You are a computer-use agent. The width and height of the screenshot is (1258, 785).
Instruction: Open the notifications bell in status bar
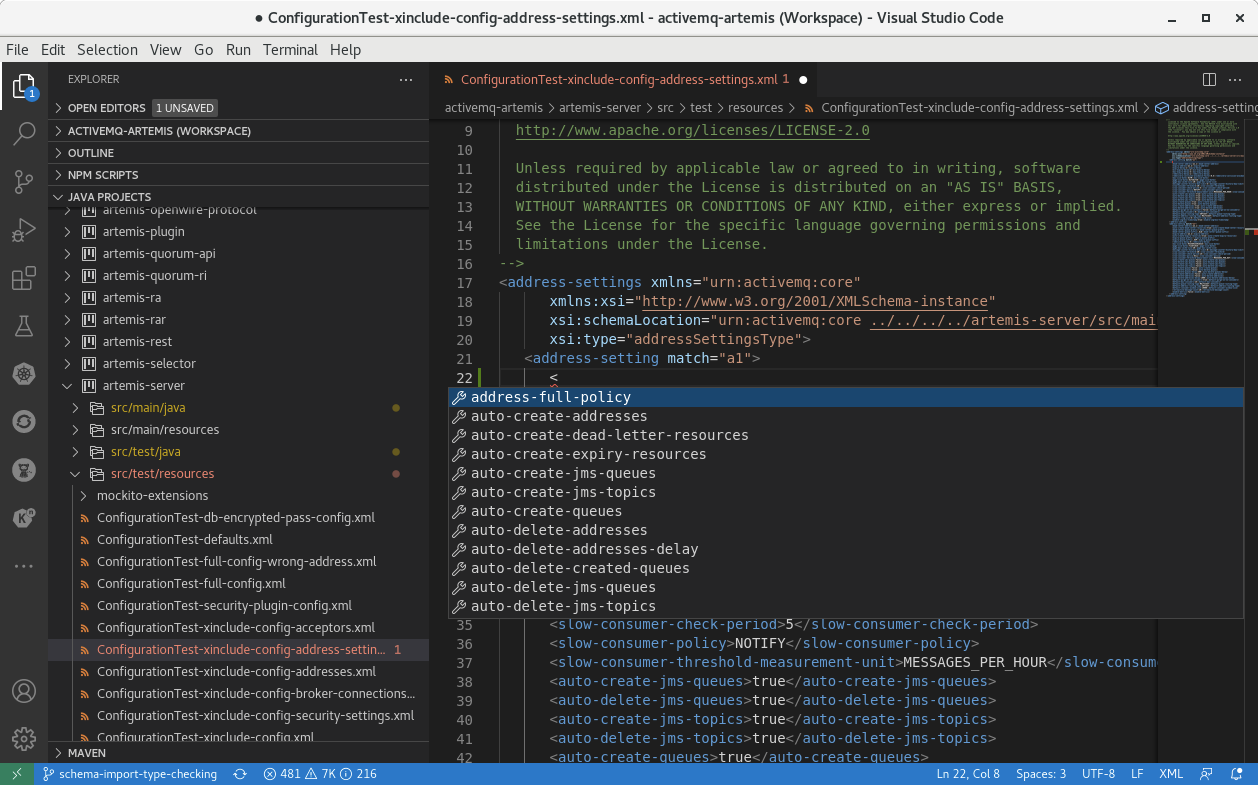(1237, 774)
